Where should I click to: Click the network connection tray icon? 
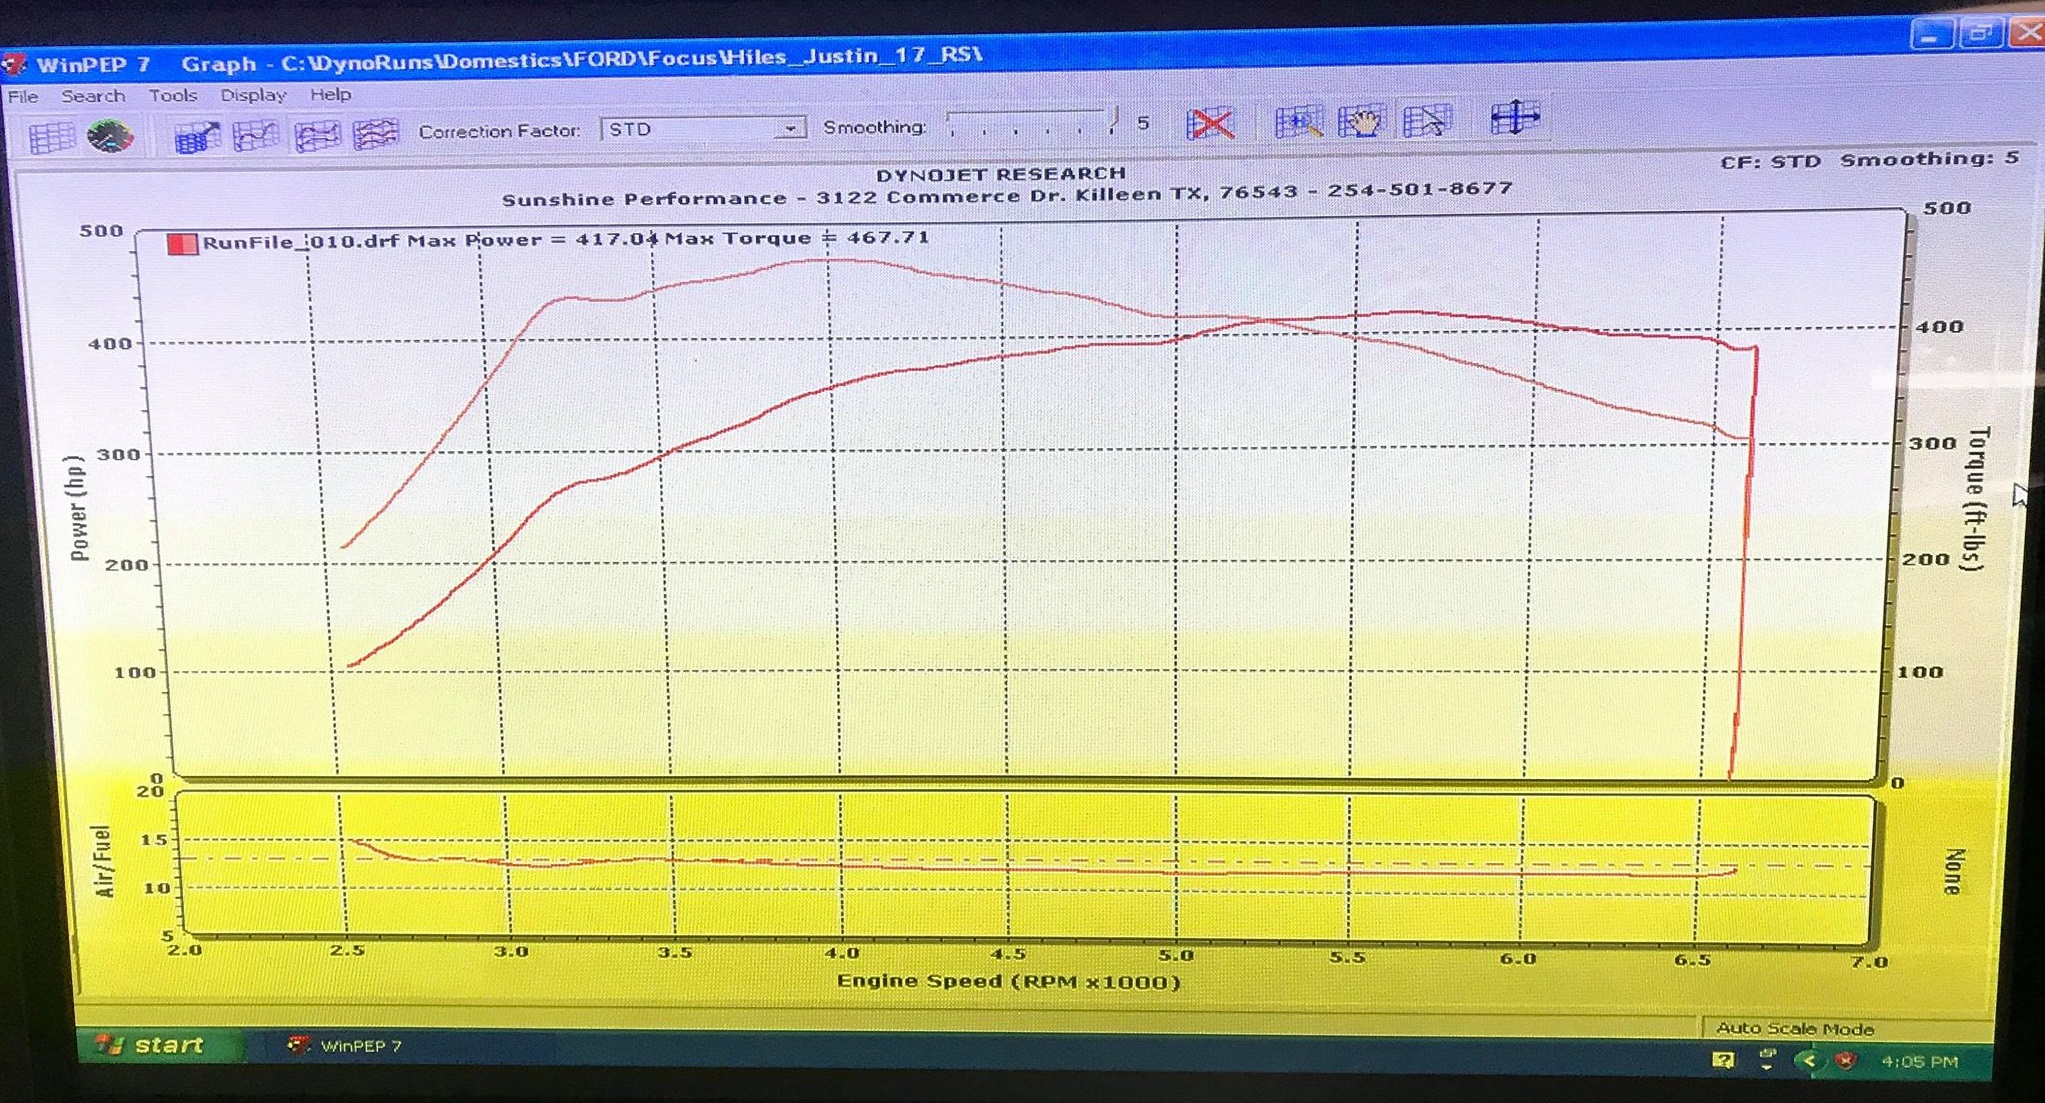tap(1767, 1060)
